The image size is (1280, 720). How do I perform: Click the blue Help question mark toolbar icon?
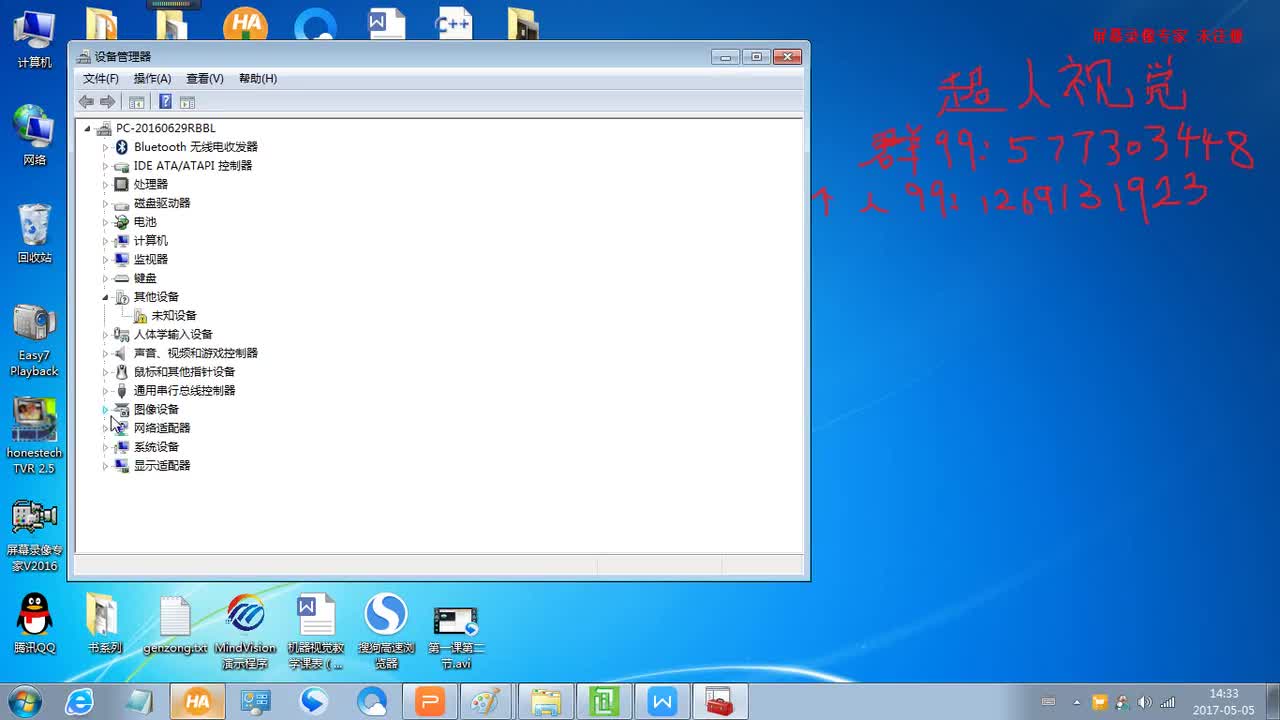[165, 102]
